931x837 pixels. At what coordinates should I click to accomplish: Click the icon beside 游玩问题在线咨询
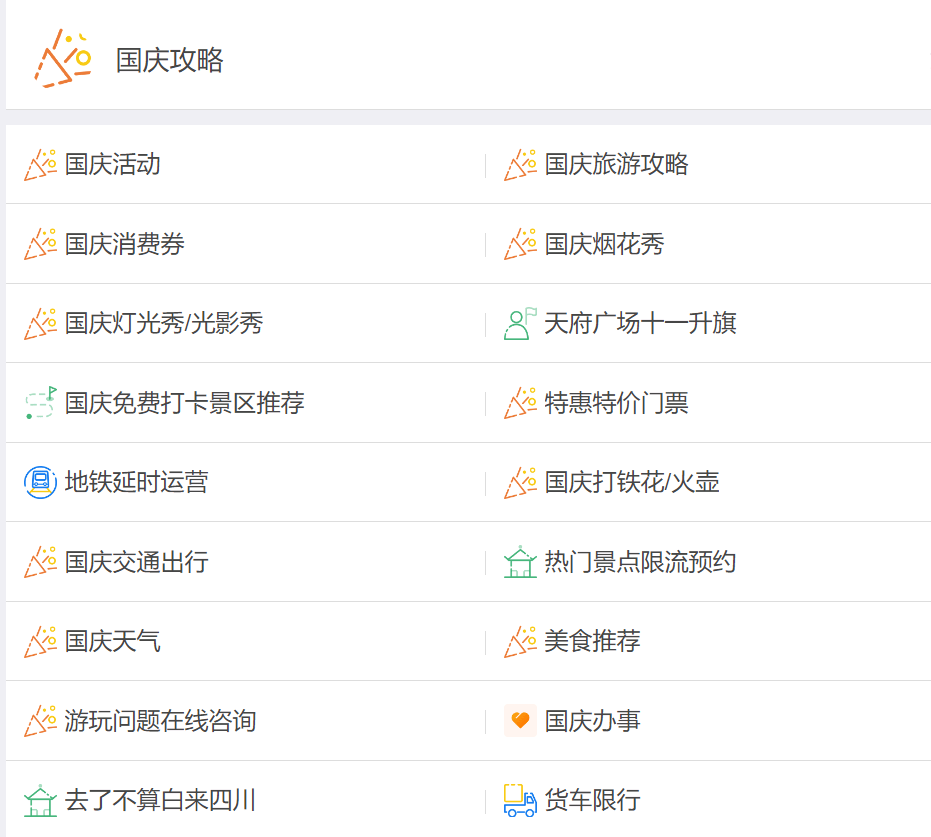click(x=40, y=721)
